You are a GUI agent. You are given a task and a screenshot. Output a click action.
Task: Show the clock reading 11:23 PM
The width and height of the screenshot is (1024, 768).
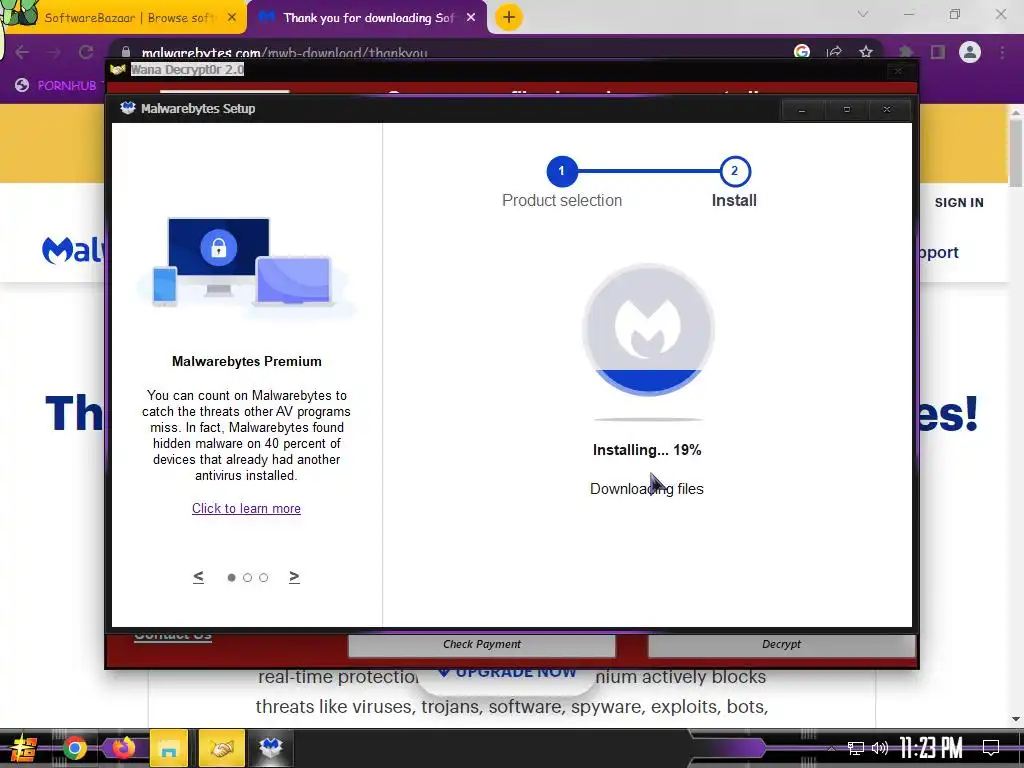931,748
